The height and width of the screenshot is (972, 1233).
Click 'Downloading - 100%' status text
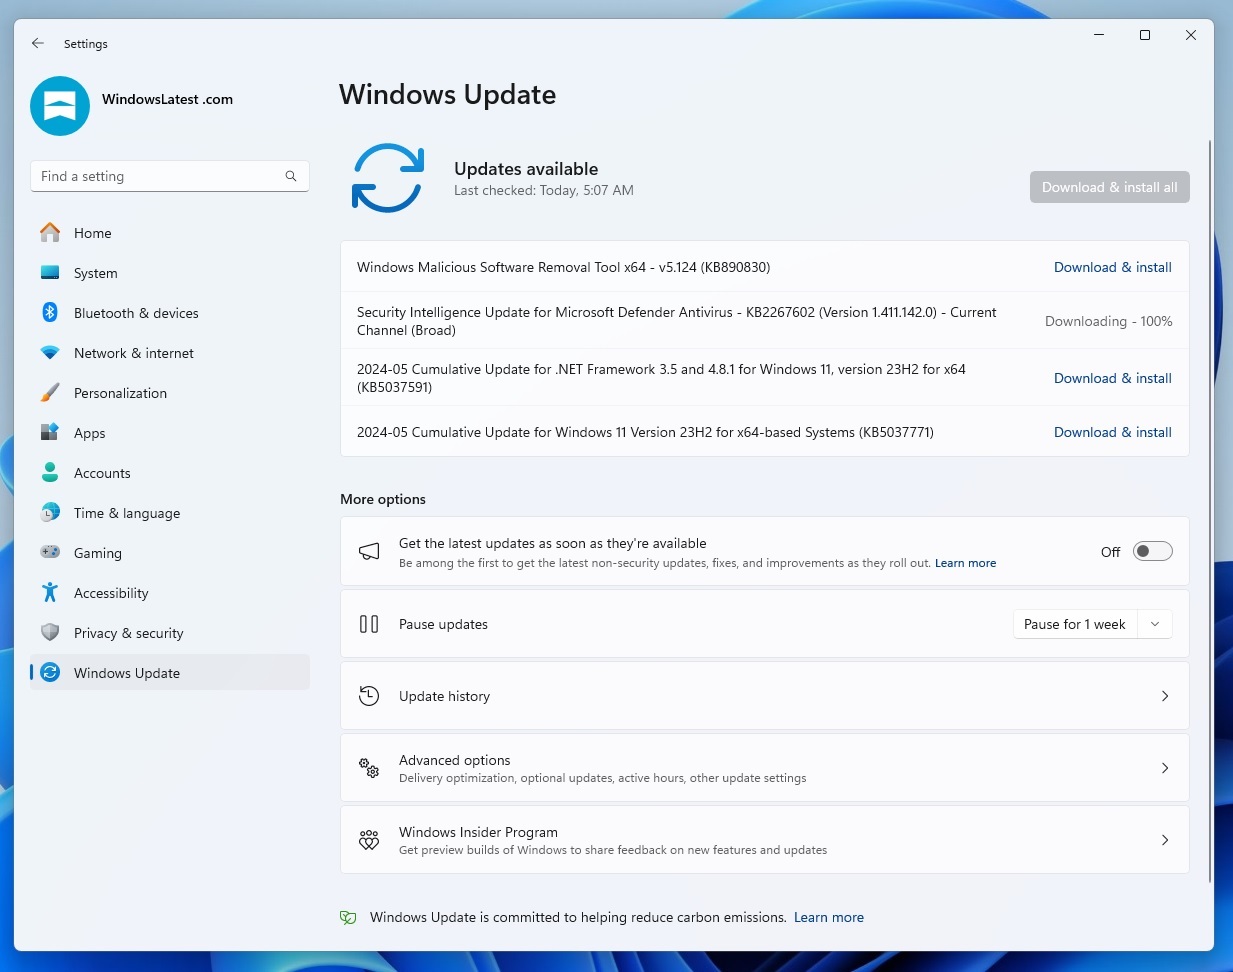click(1109, 321)
